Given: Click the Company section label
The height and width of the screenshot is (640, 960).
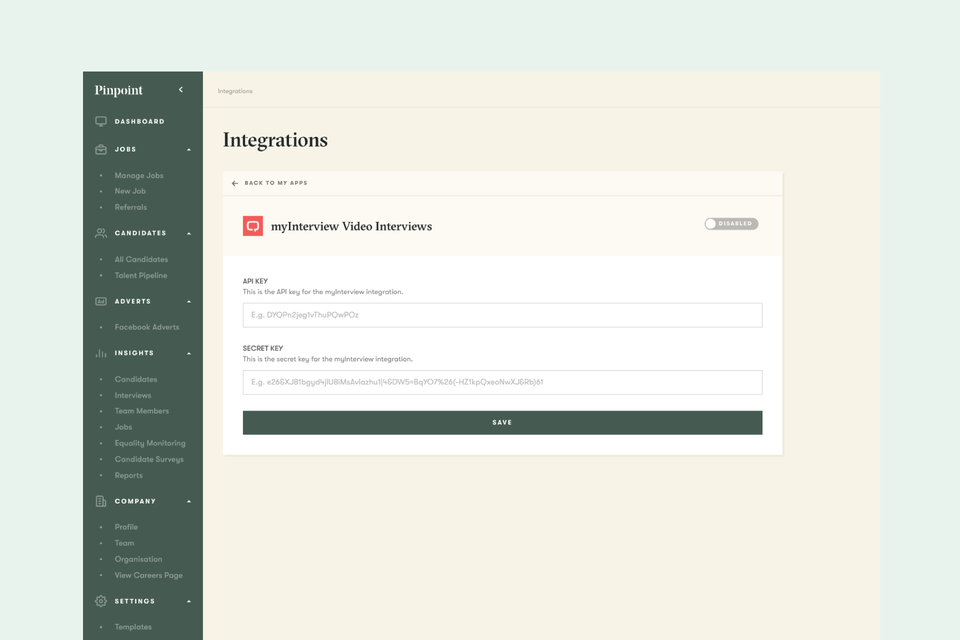Looking at the screenshot, I should coord(135,501).
